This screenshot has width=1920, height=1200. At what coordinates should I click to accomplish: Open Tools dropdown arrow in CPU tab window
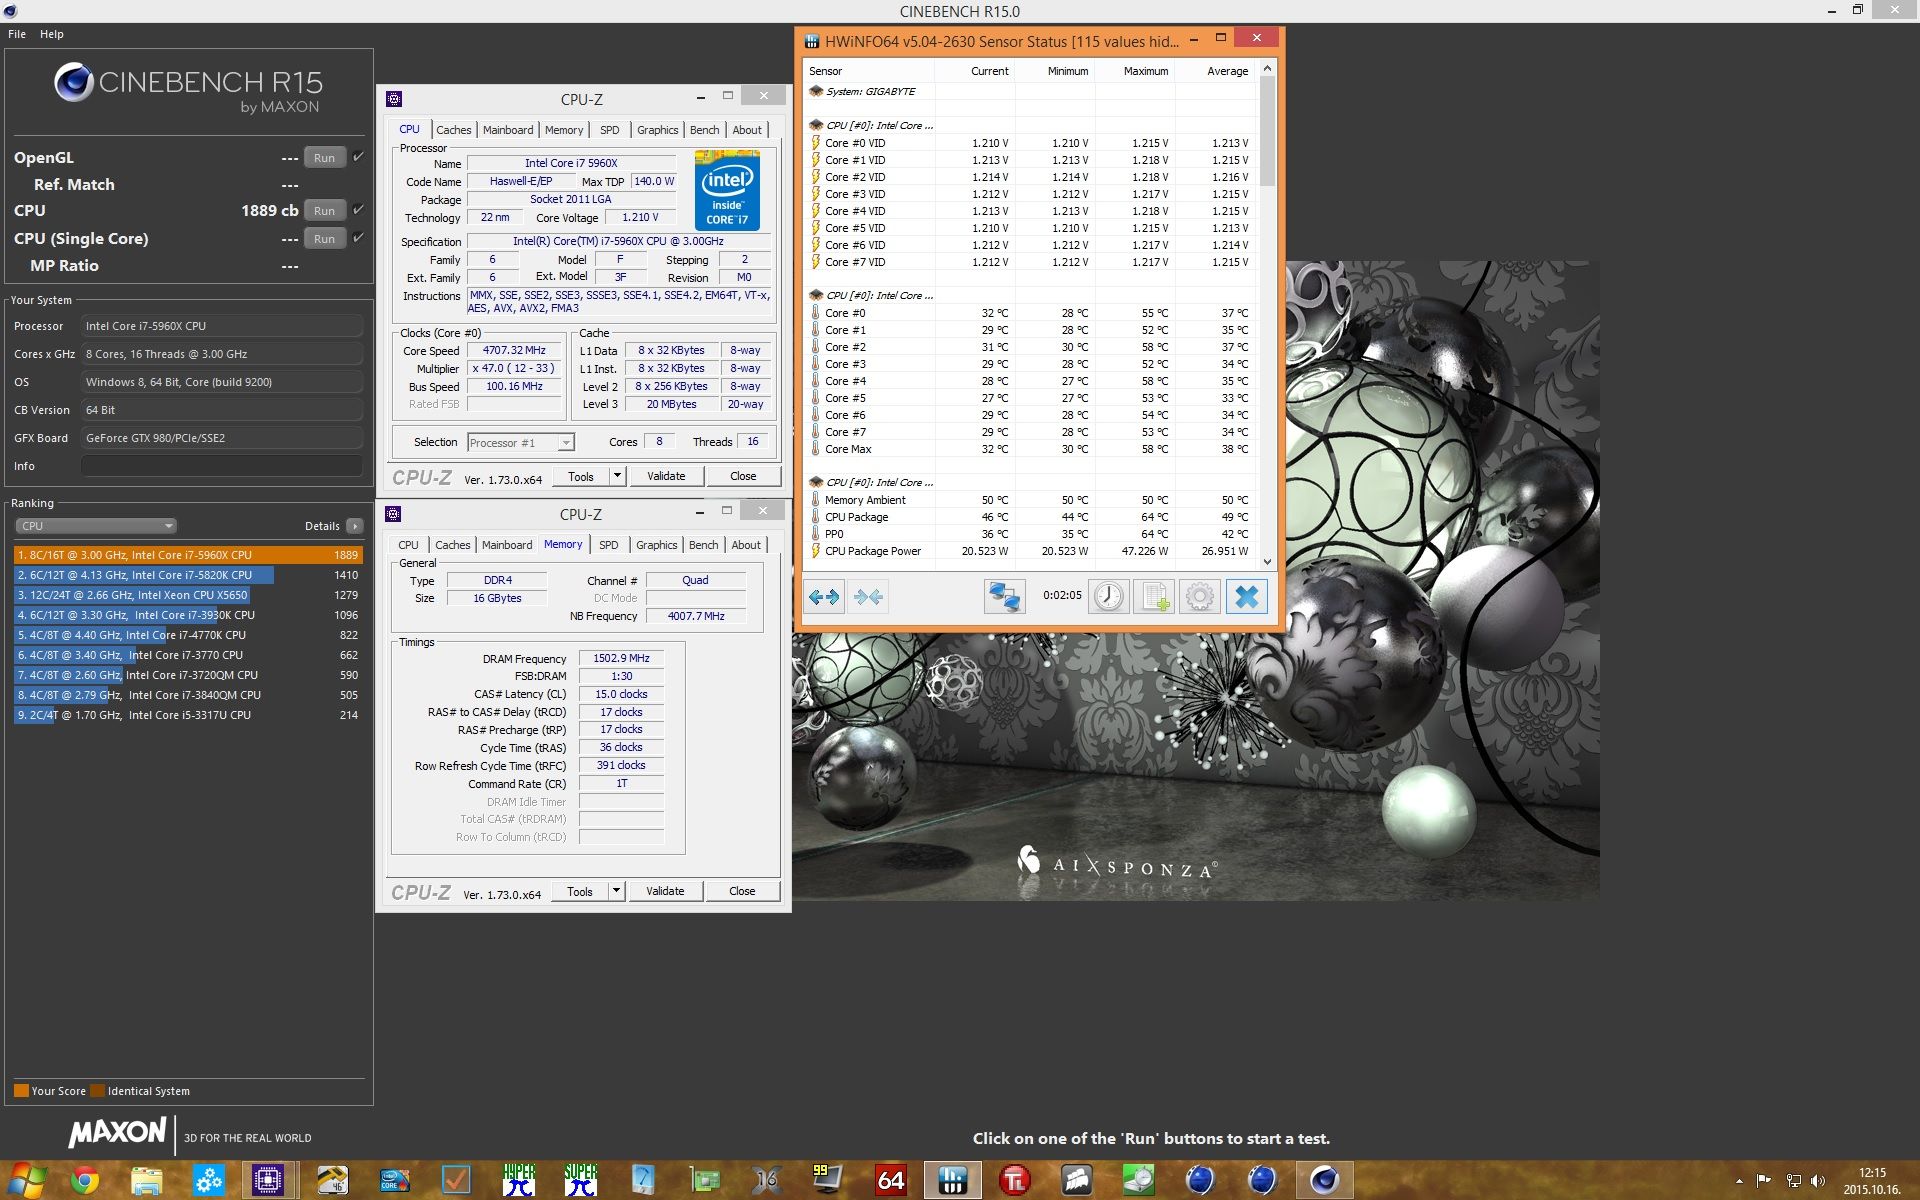point(618,476)
